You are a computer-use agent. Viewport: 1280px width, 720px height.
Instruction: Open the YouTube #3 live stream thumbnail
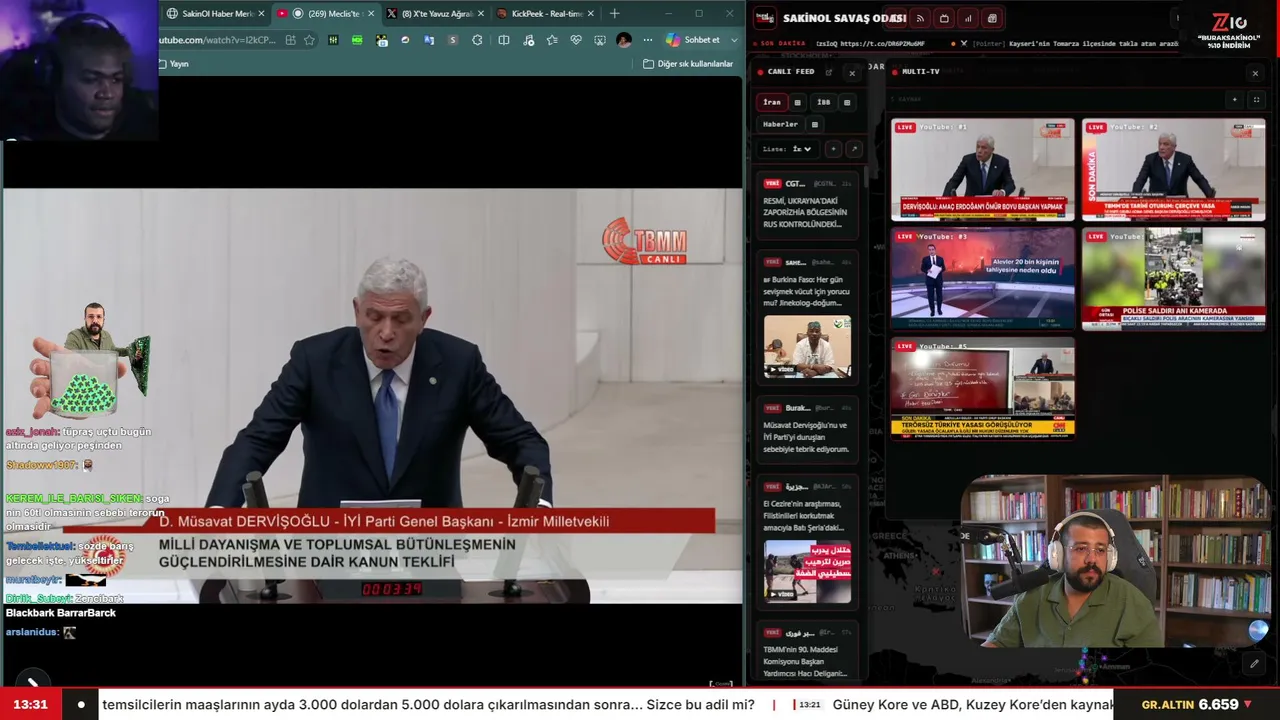click(x=983, y=279)
